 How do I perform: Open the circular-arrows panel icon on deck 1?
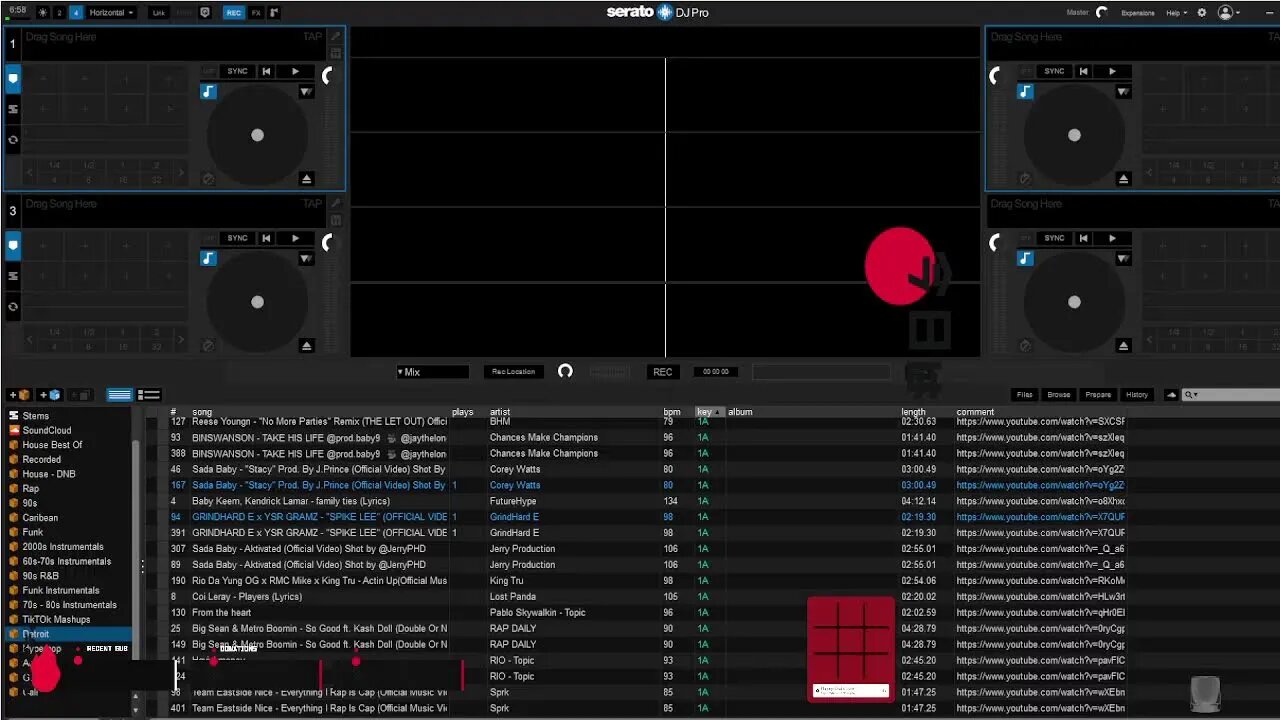click(13, 140)
